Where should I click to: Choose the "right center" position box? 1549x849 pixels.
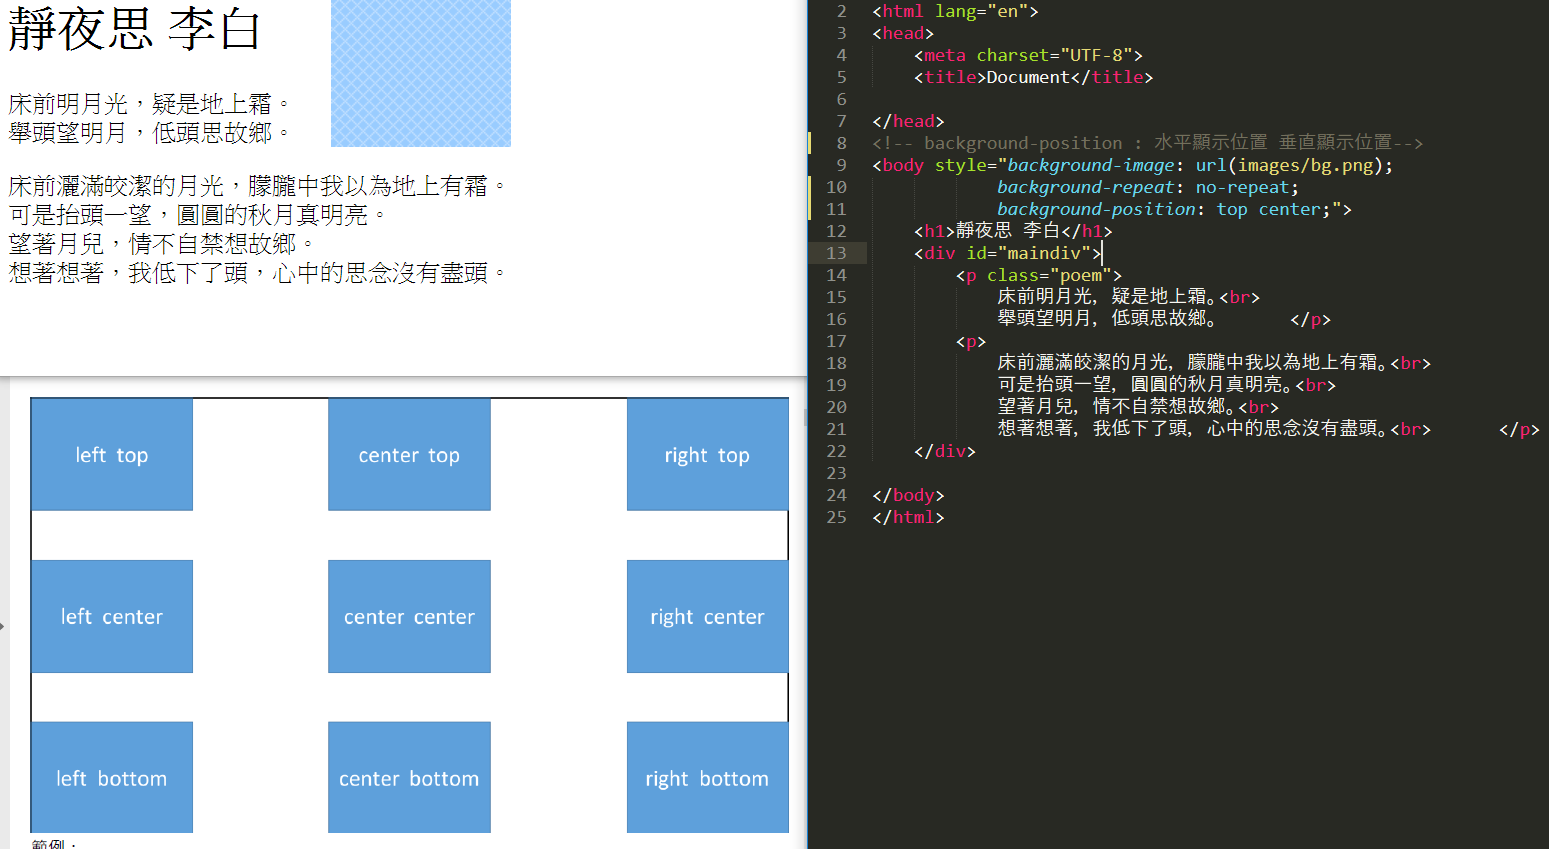pos(707,617)
